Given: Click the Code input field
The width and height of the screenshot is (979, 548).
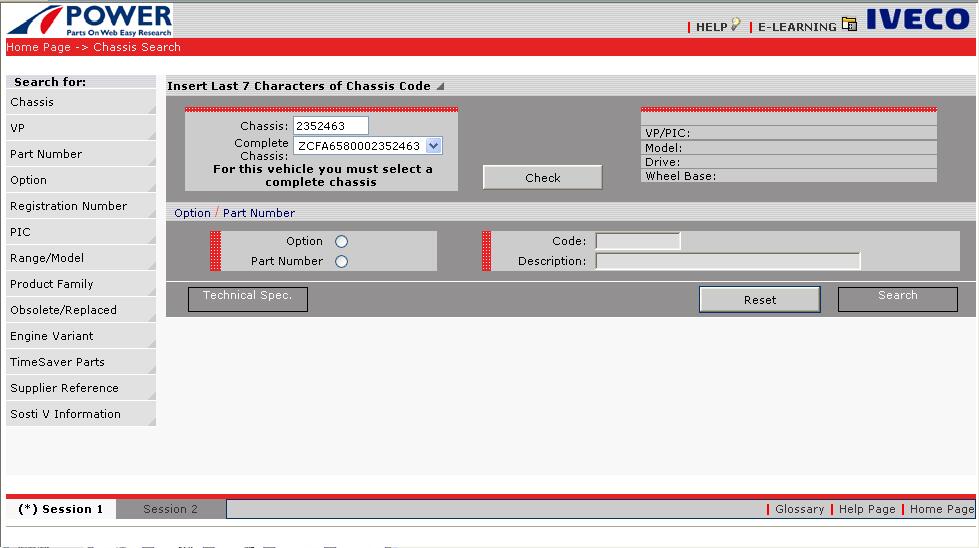Looking at the screenshot, I should tap(637, 241).
